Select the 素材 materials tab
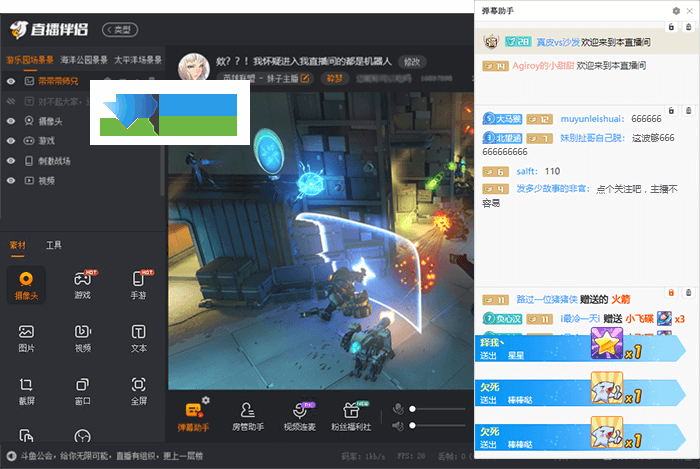Viewport: 700px width, 469px height. [18, 245]
